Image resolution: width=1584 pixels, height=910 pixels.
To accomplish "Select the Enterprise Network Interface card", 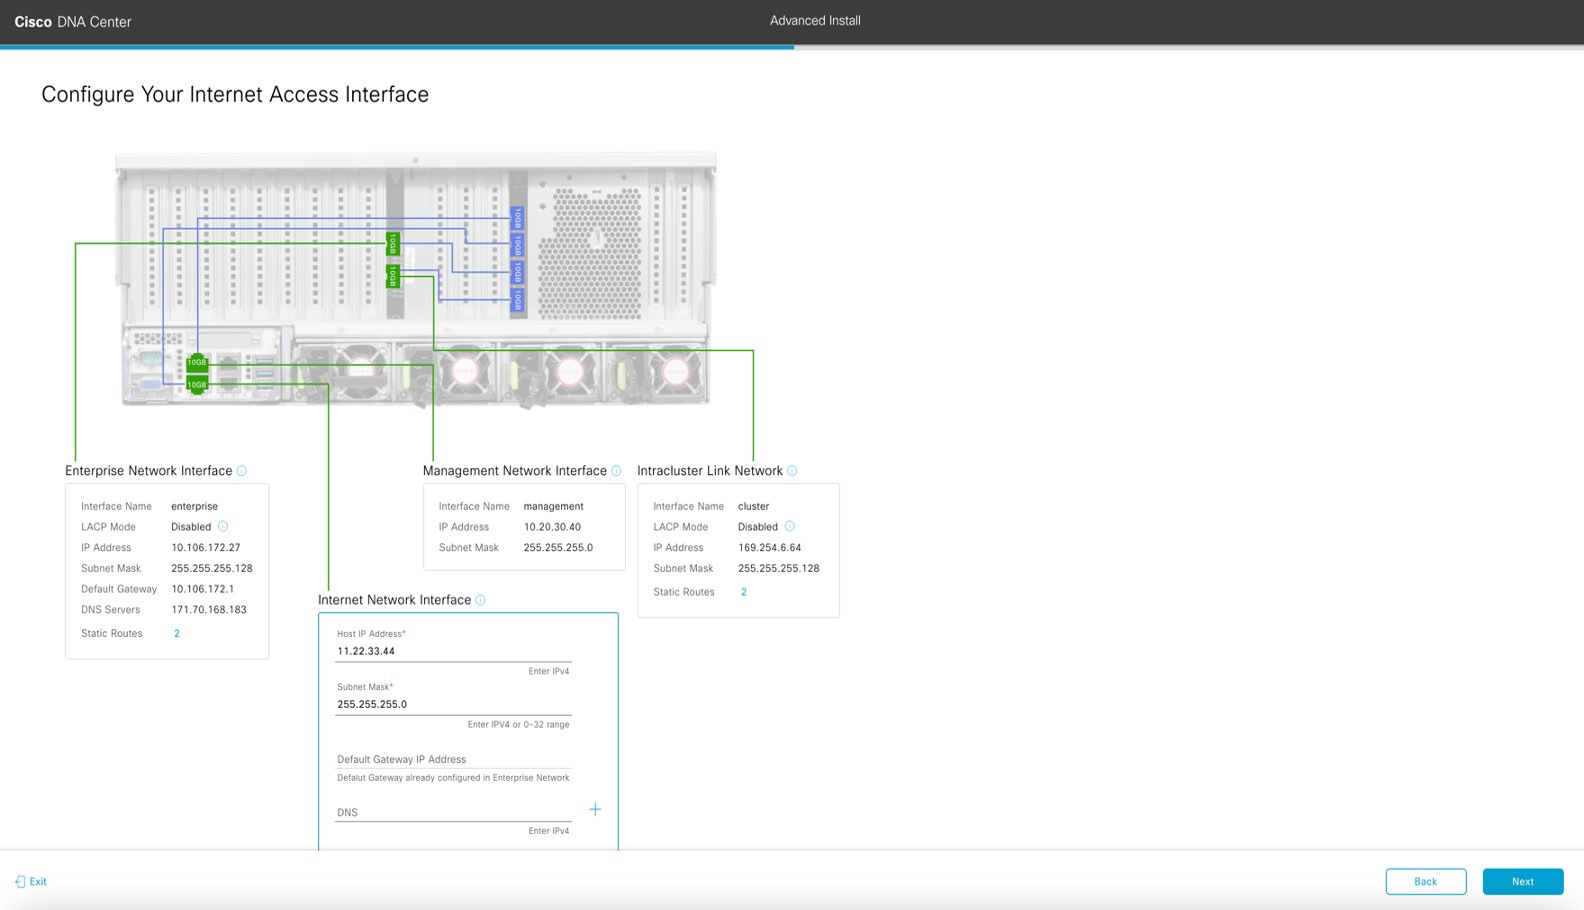I will pyautogui.click(x=167, y=571).
